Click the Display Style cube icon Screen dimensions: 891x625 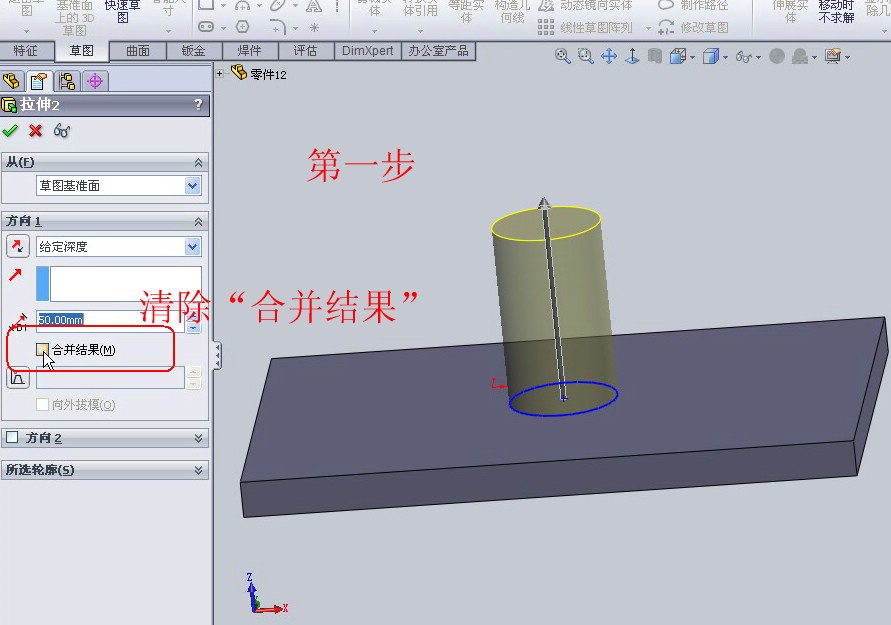coord(710,56)
